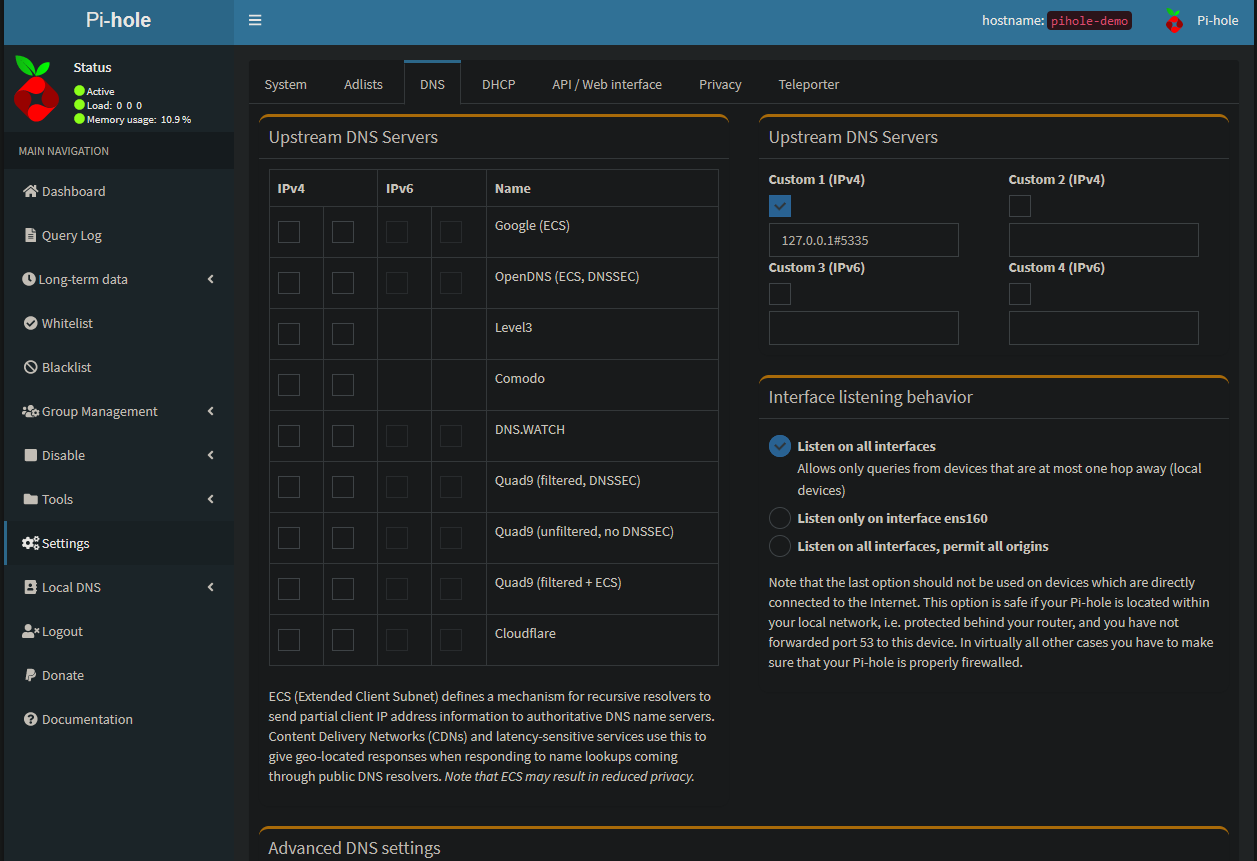Click the Custom 2 (IPv4) address field
The height and width of the screenshot is (861, 1257).
1104,240
